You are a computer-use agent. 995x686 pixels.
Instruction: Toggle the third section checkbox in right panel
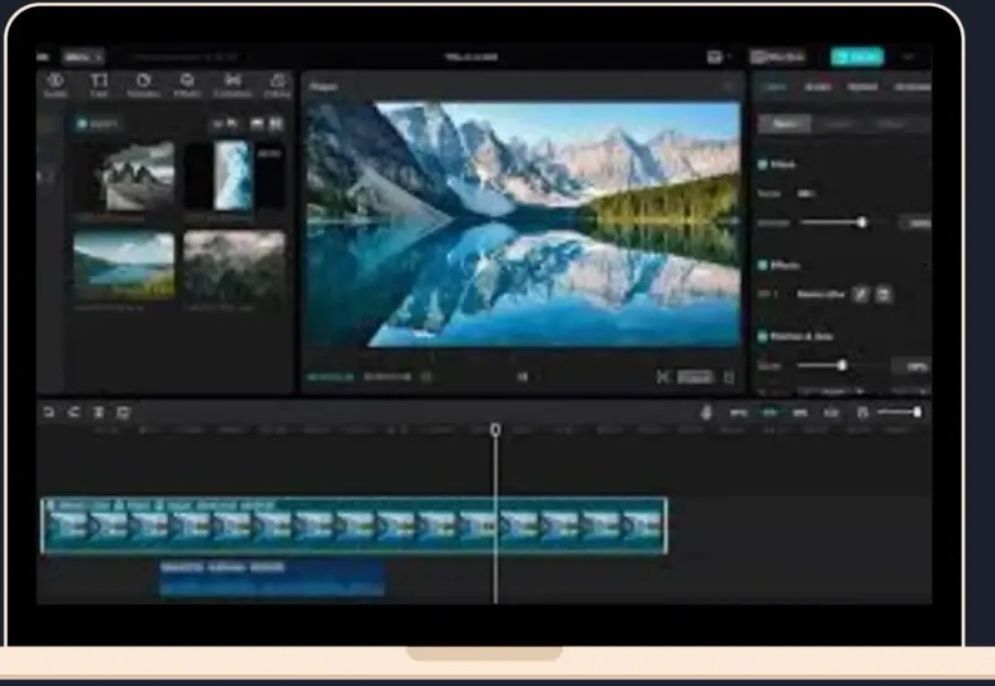point(763,337)
